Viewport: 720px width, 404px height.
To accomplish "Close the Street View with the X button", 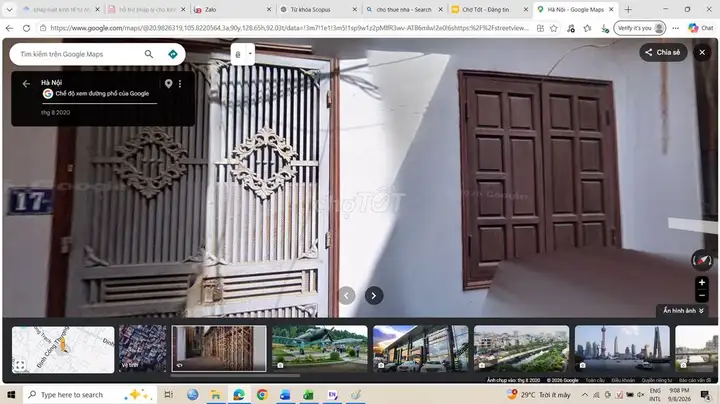I will [x=702, y=52].
